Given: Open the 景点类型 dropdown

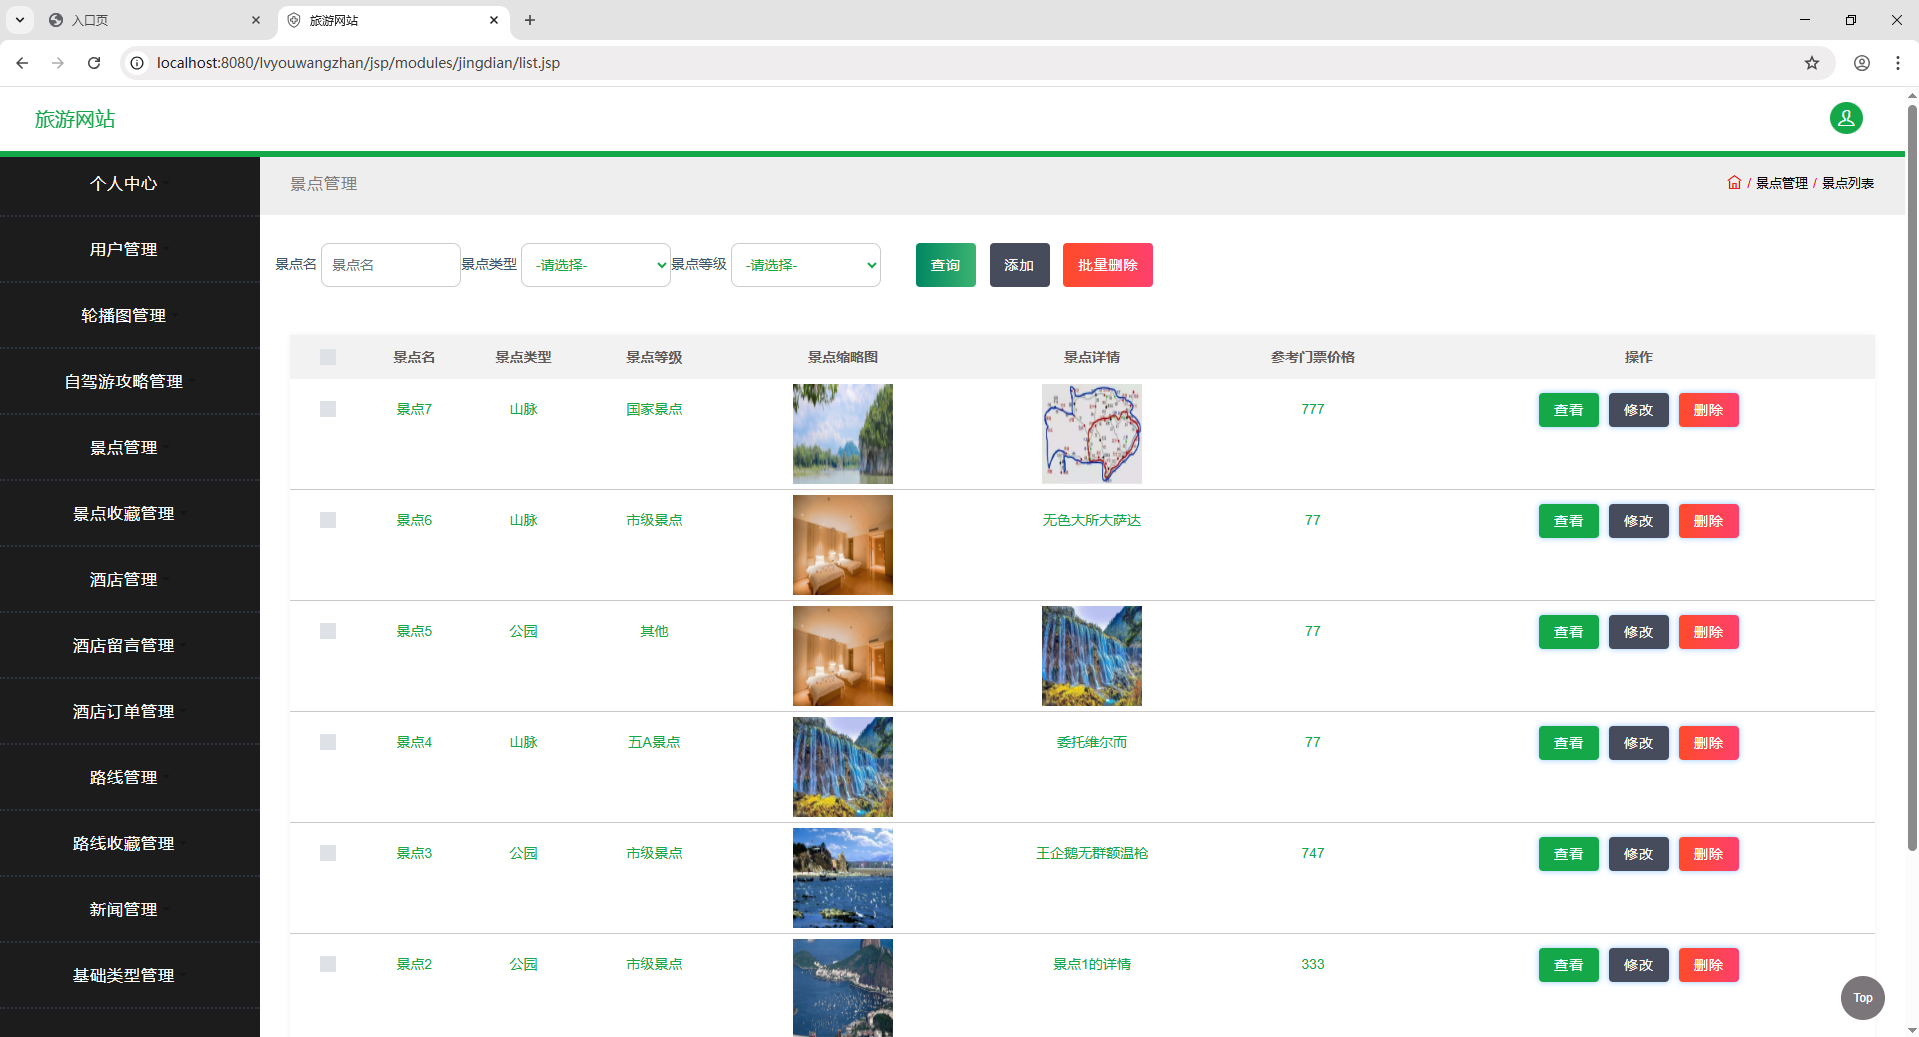Looking at the screenshot, I should click(596, 265).
